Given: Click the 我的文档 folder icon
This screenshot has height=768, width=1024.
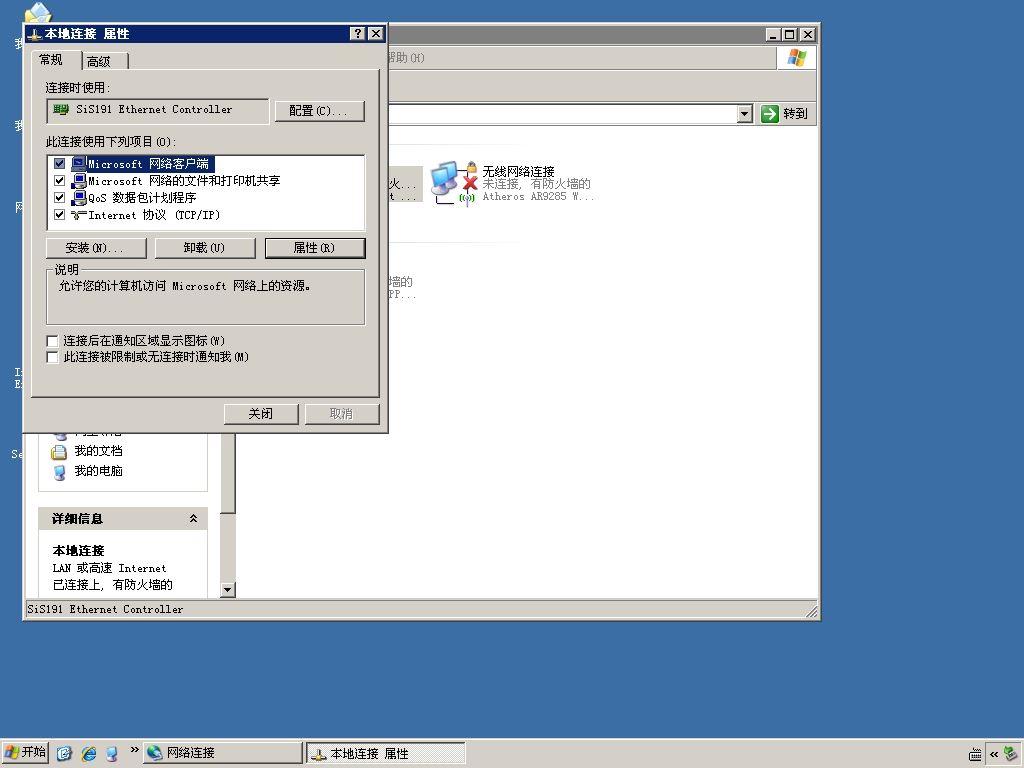Looking at the screenshot, I should point(59,451).
